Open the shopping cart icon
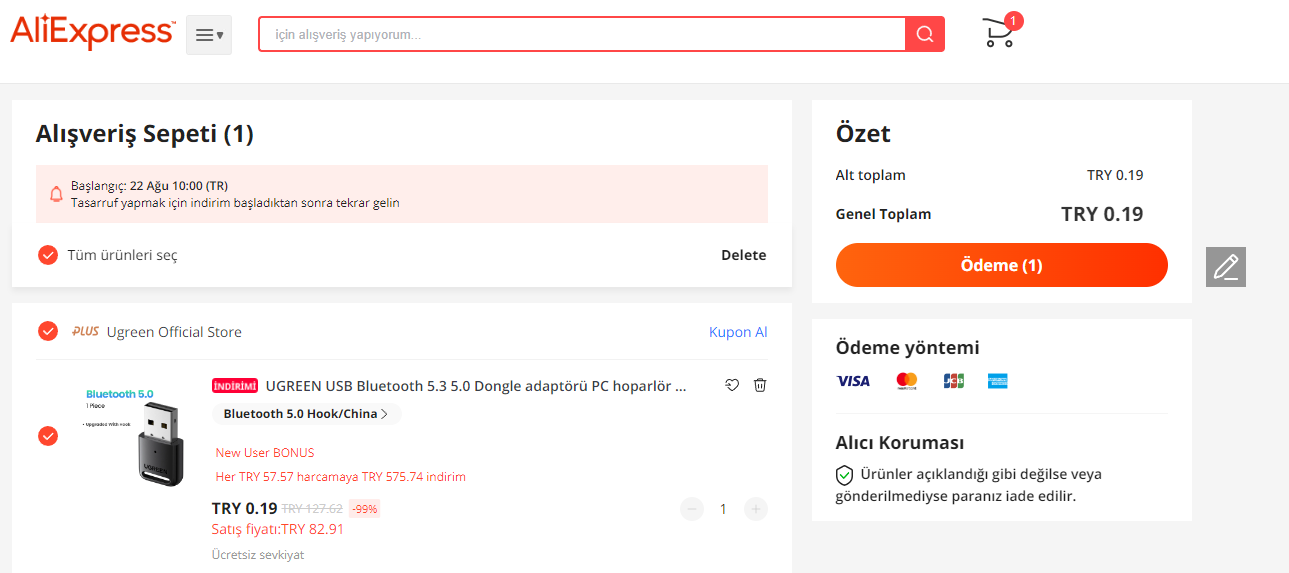Viewport: 1289px width, 573px height. (x=999, y=33)
